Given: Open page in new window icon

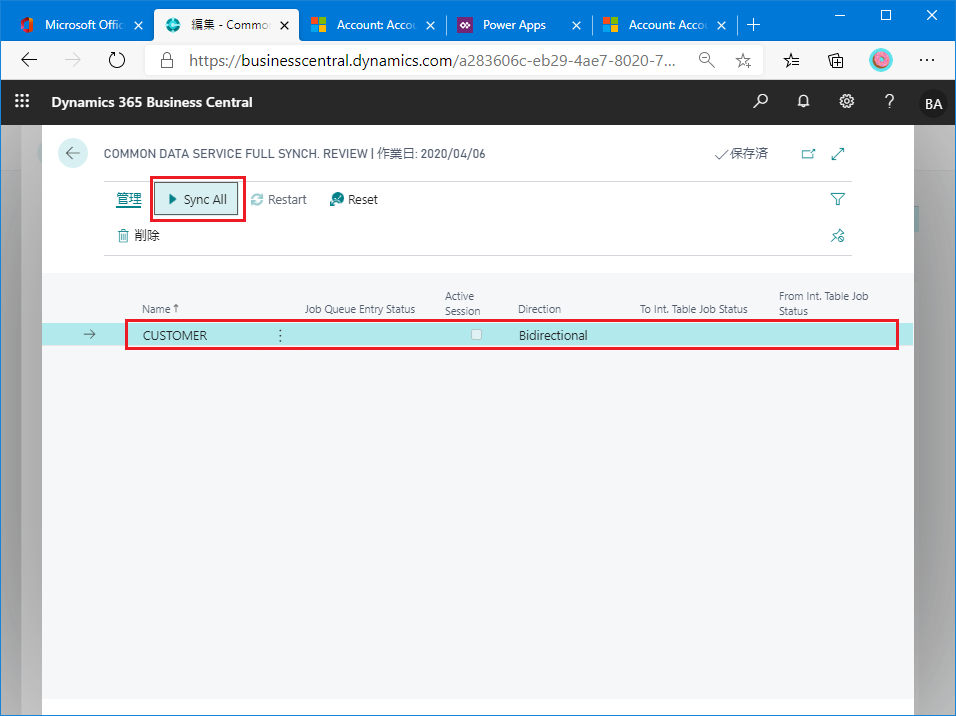Looking at the screenshot, I should point(808,154).
